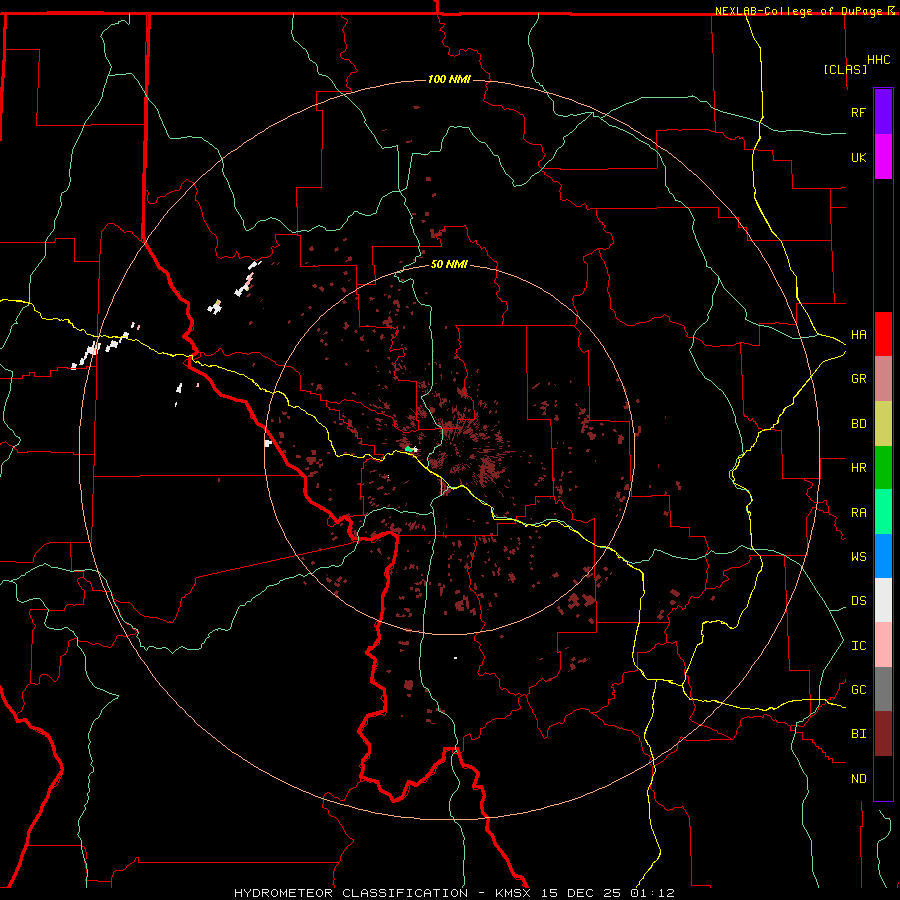The image size is (900, 900).
Task: Click the "DS" legend label
Action: coord(858,601)
